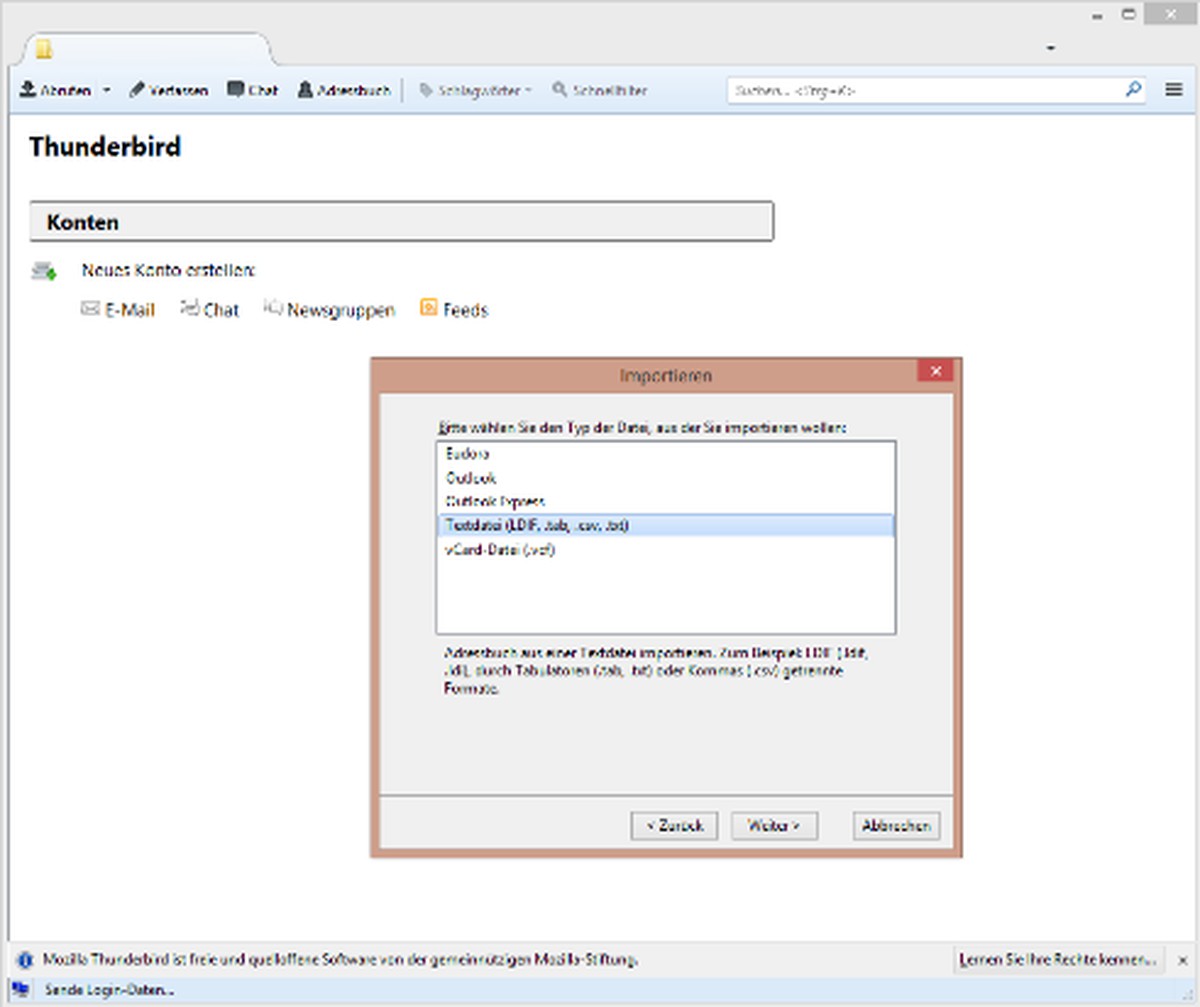The width and height of the screenshot is (1200, 1007).
Task: Click the magnifier icon in search box
Action: [1133, 89]
